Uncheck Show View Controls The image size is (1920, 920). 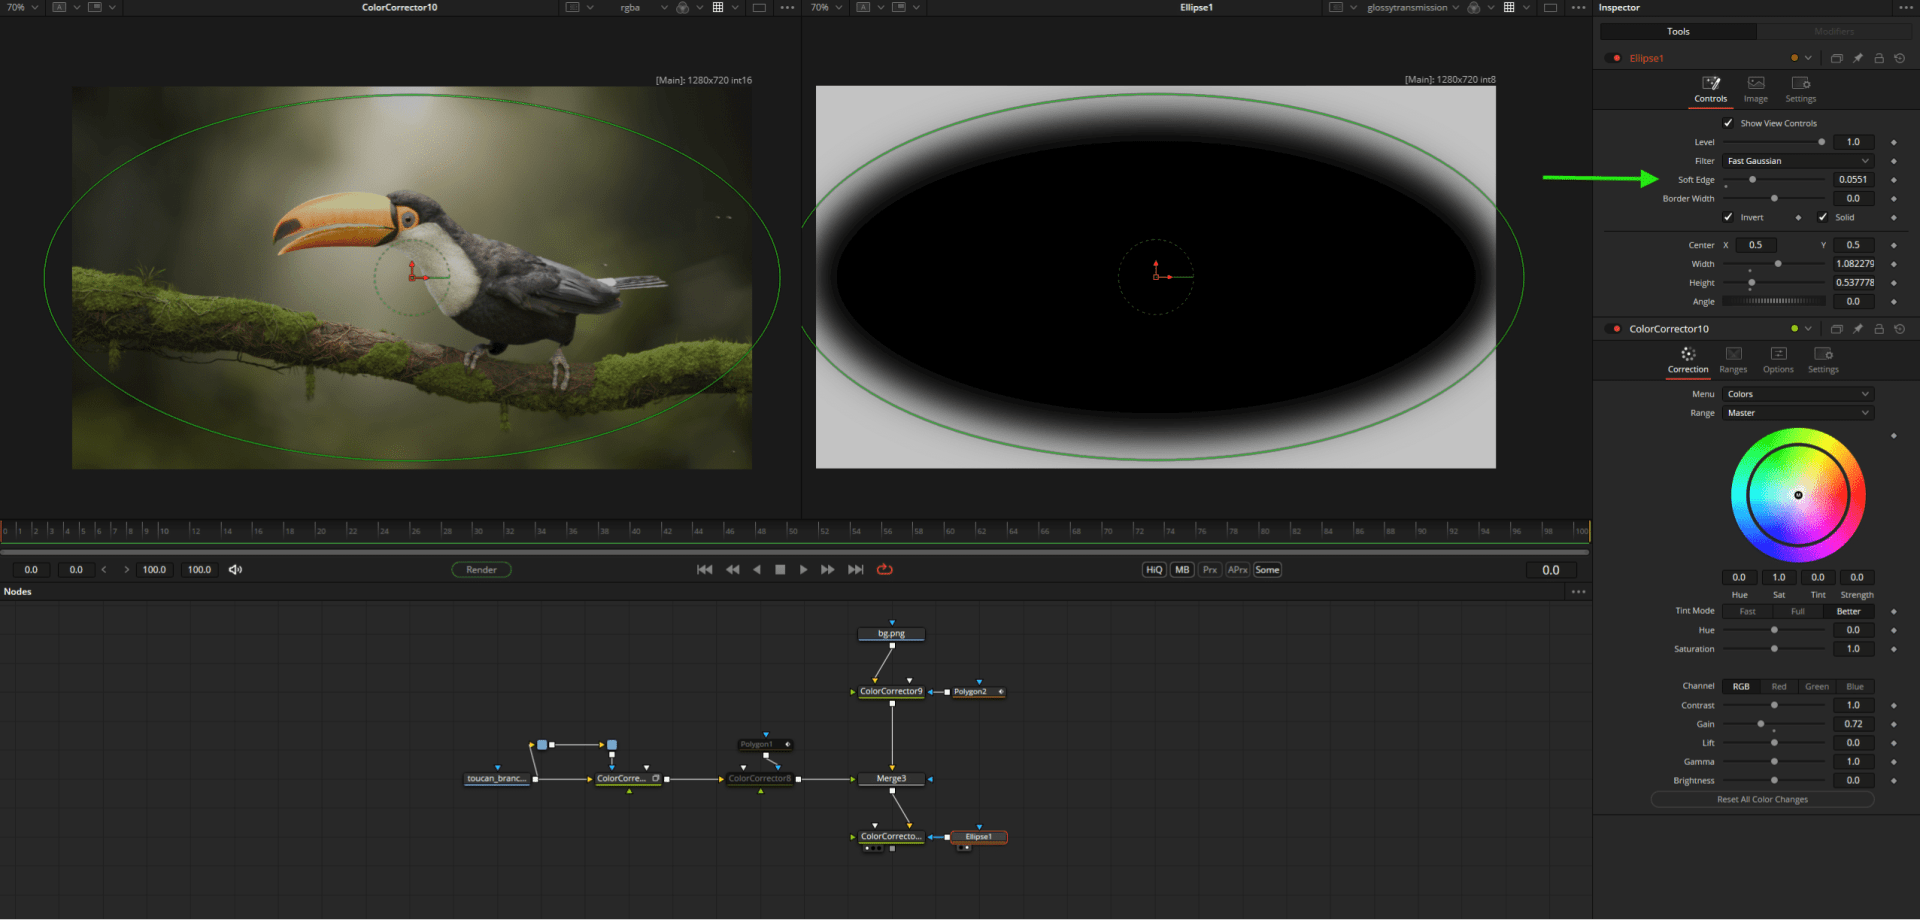pyautogui.click(x=1728, y=123)
